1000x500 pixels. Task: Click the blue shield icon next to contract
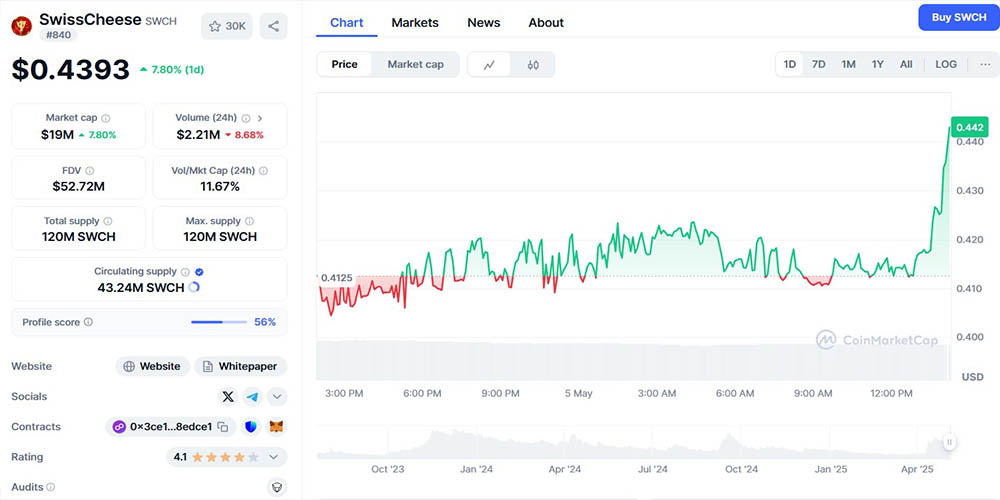(251, 427)
